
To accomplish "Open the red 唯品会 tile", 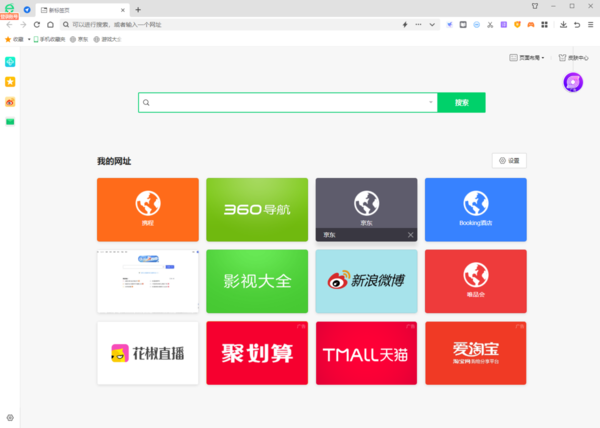I will coord(476,282).
